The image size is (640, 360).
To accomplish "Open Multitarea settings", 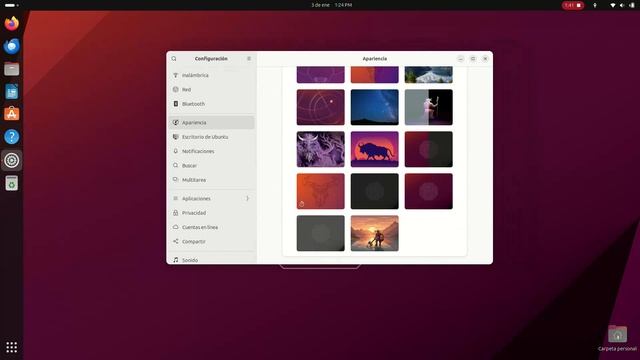I will [x=211, y=180].
